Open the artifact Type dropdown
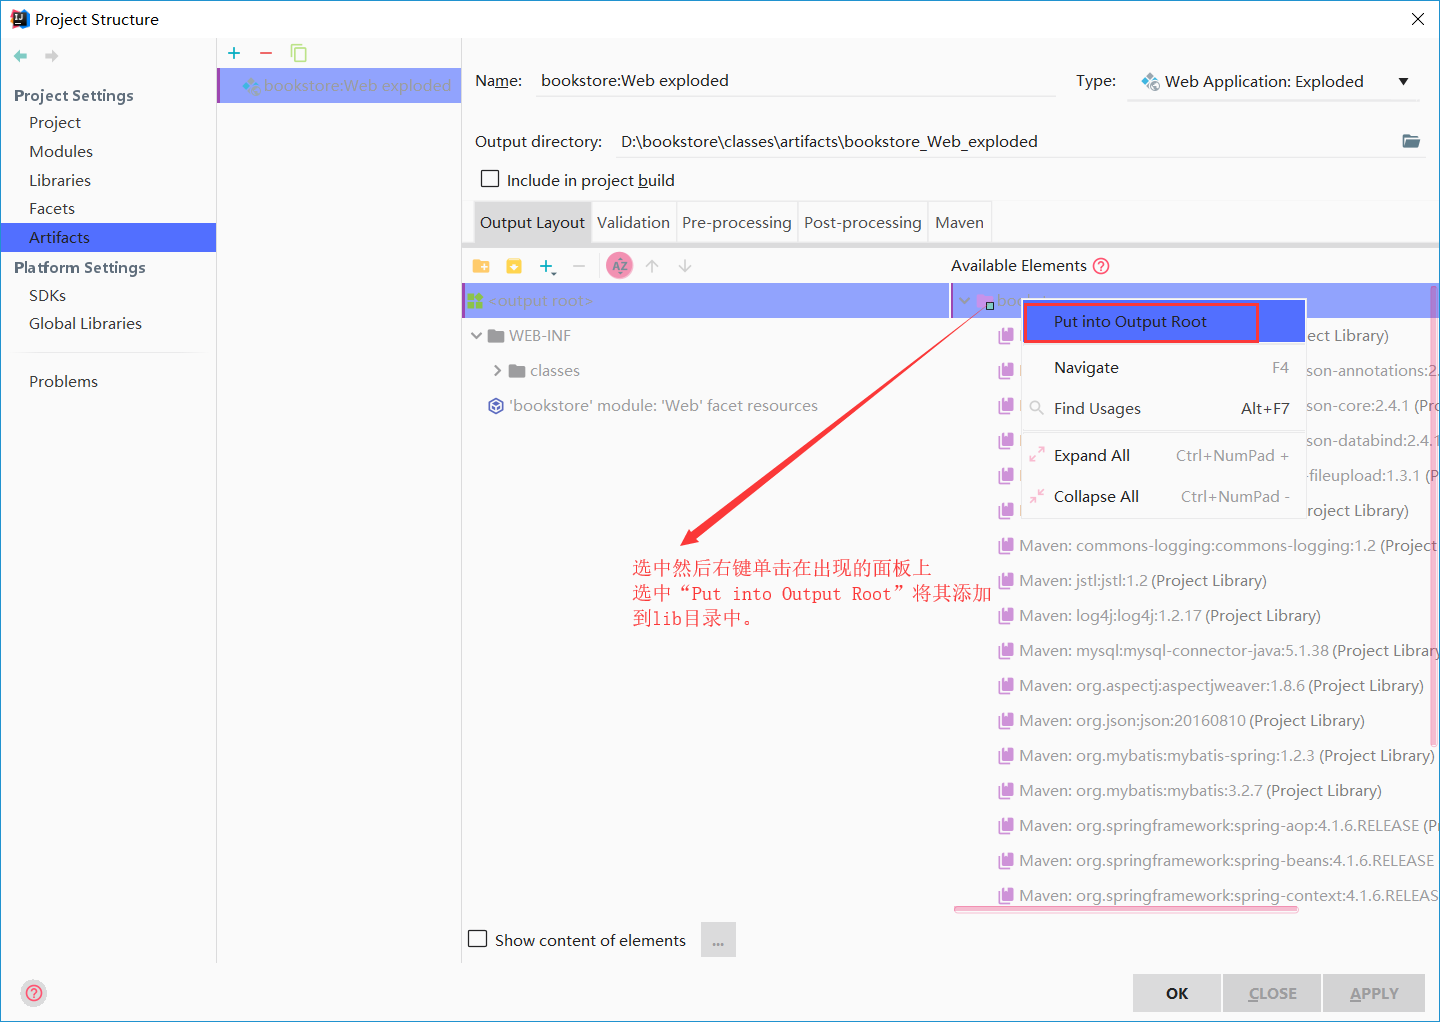 [x=1403, y=82]
